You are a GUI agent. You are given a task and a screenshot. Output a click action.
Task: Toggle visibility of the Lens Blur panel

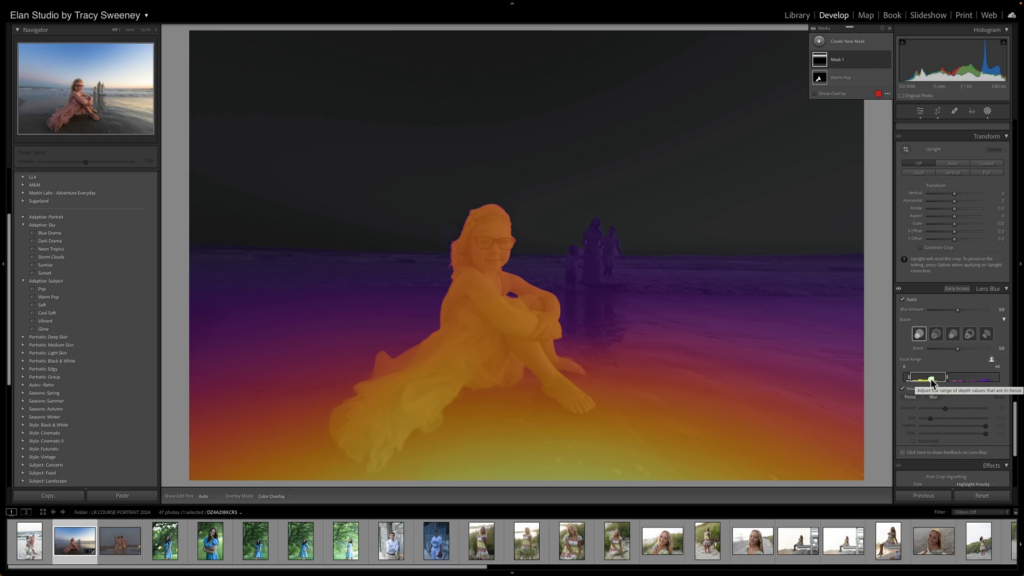(x=899, y=289)
